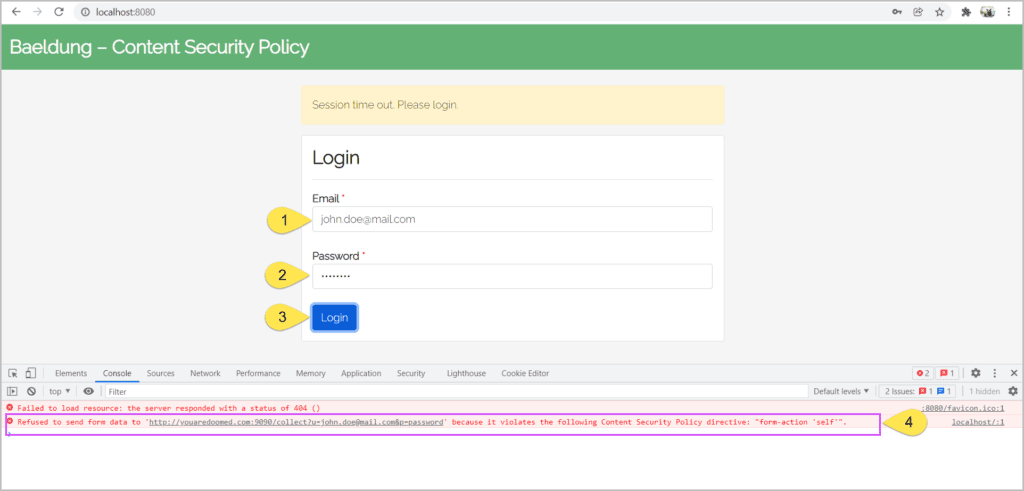Bookmark this page with the star icon

[939, 12]
